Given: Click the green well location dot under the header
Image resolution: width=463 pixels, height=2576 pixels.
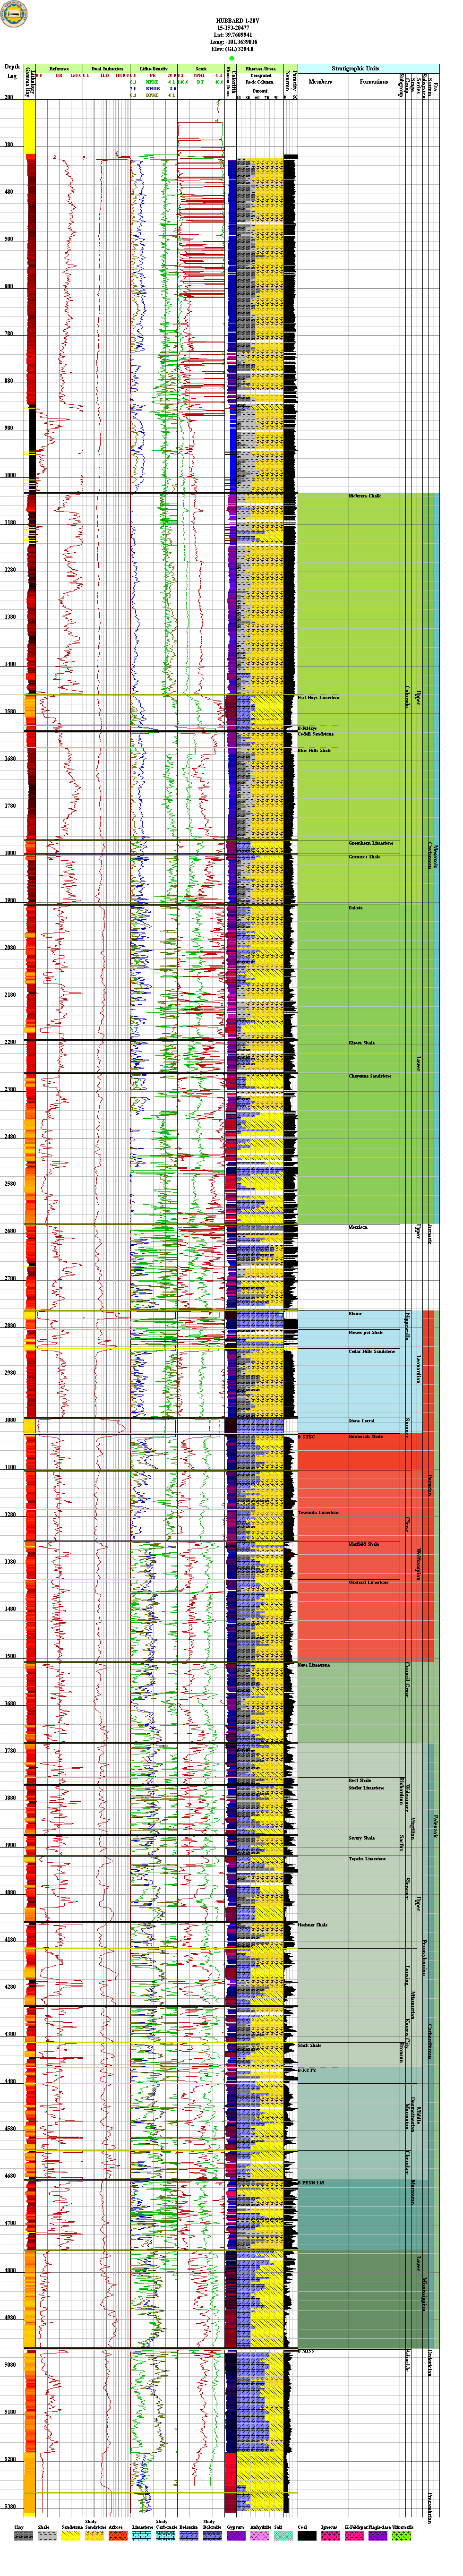Looking at the screenshot, I should [232, 59].
